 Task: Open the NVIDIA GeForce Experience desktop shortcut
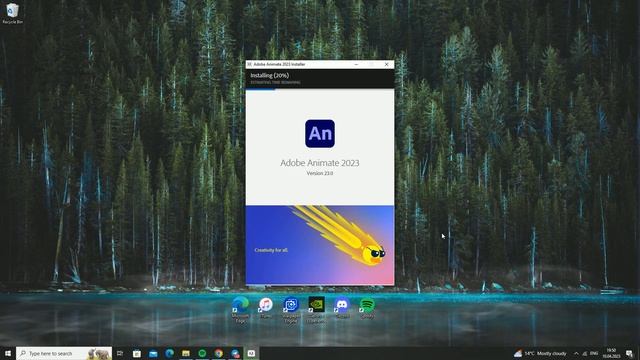point(316,310)
